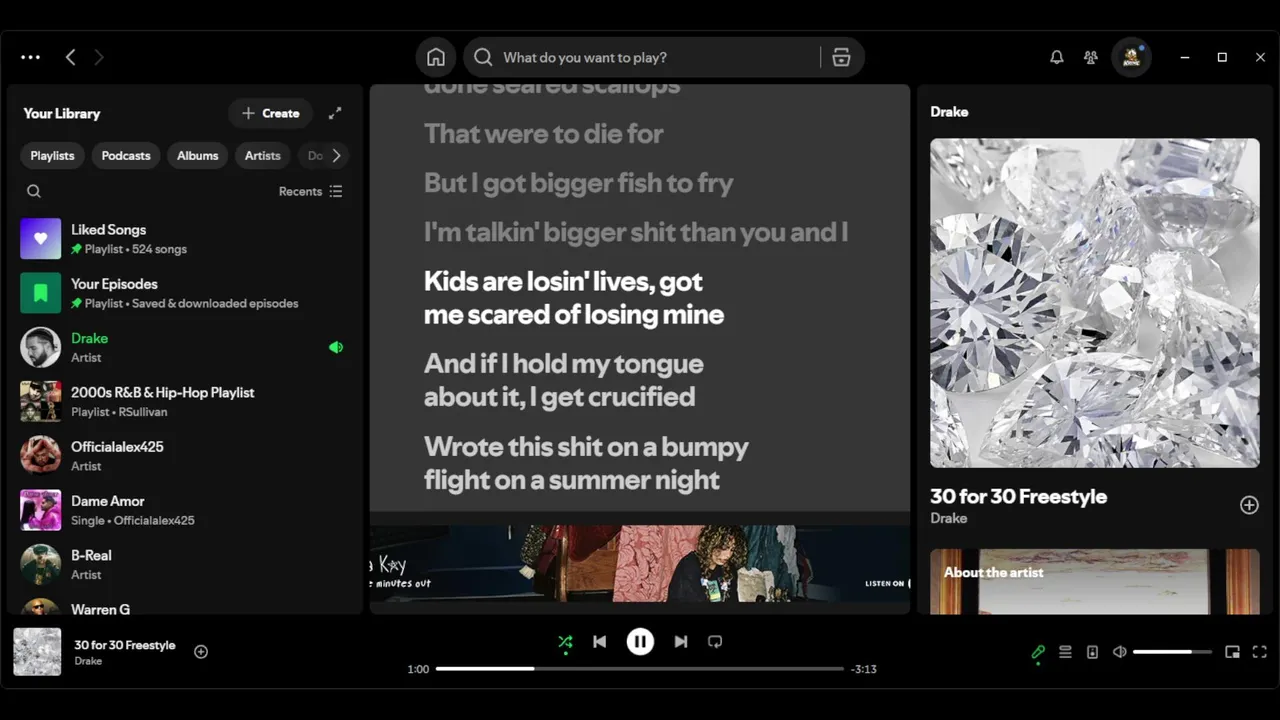Open the Browse icon in search bar

(841, 57)
